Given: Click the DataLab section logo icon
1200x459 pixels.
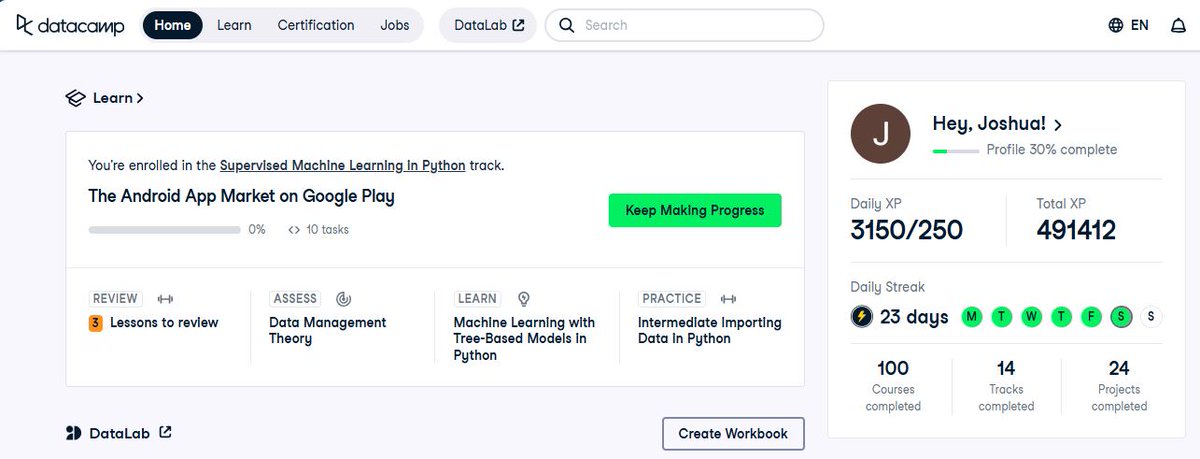Looking at the screenshot, I should click(x=73, y=433).
